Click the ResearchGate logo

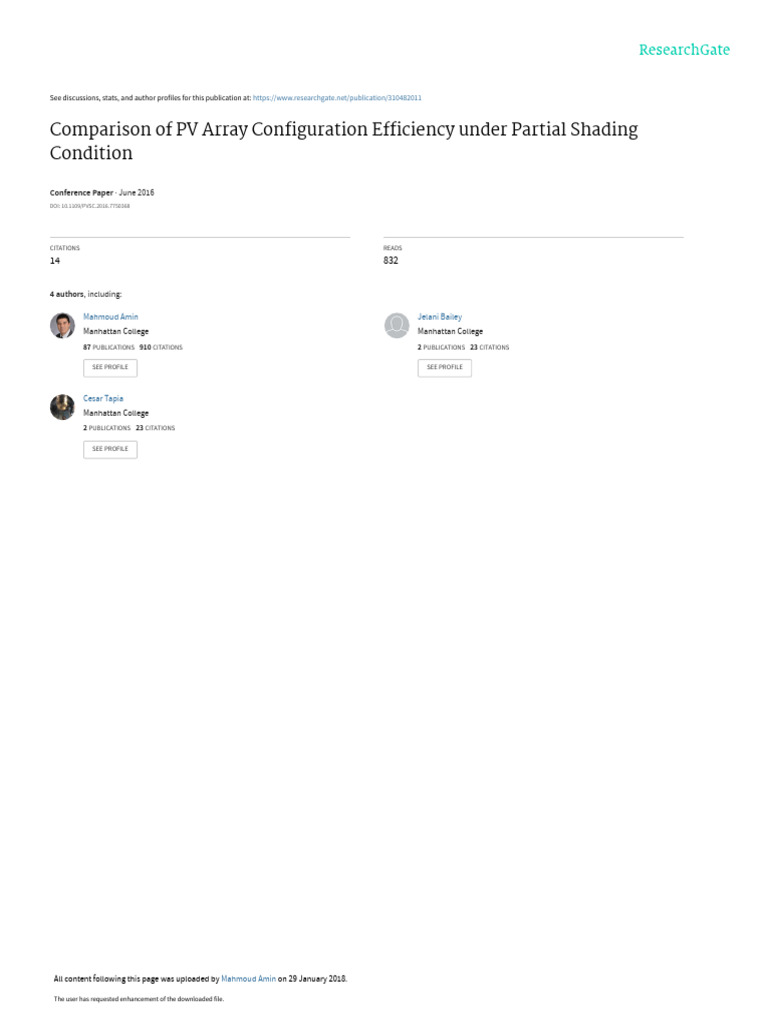pyautogui.click(x=684, y=50)
